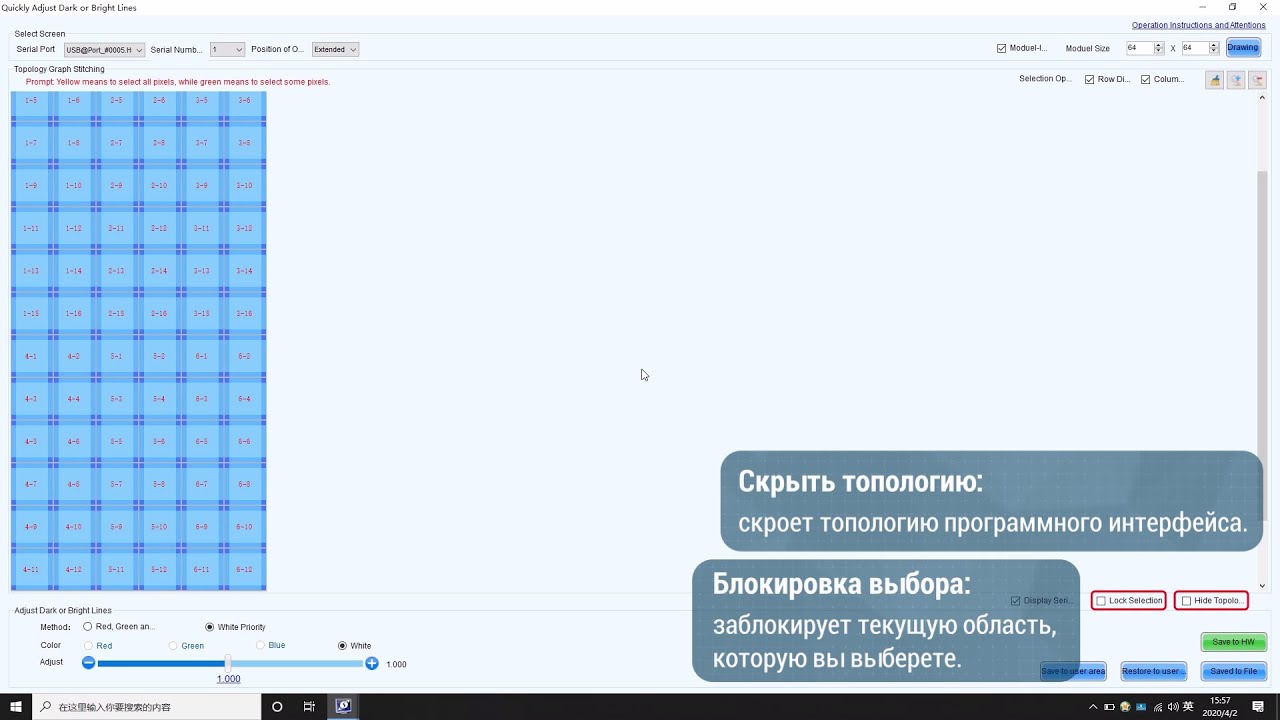Toggle the Colum... checkbox
The height and width of the screenshot is (720, 1280).
(1145, 79)
